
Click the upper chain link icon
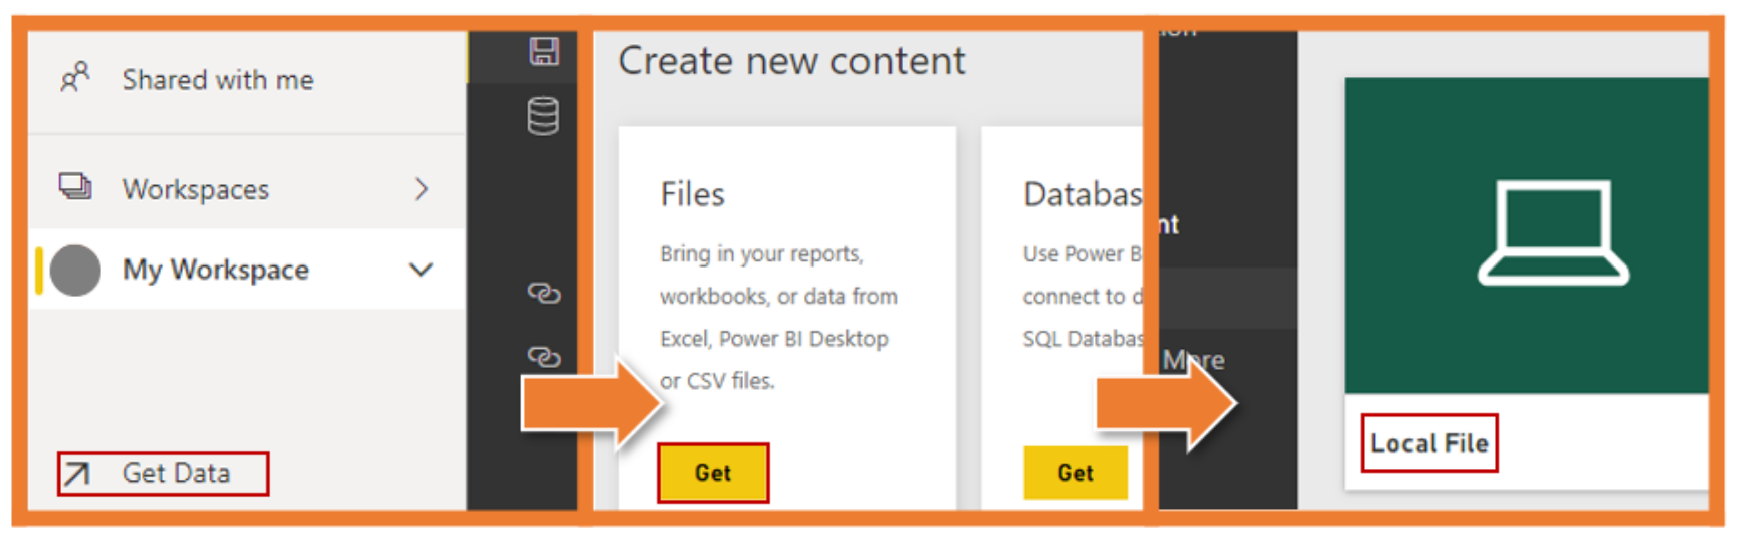544,293
